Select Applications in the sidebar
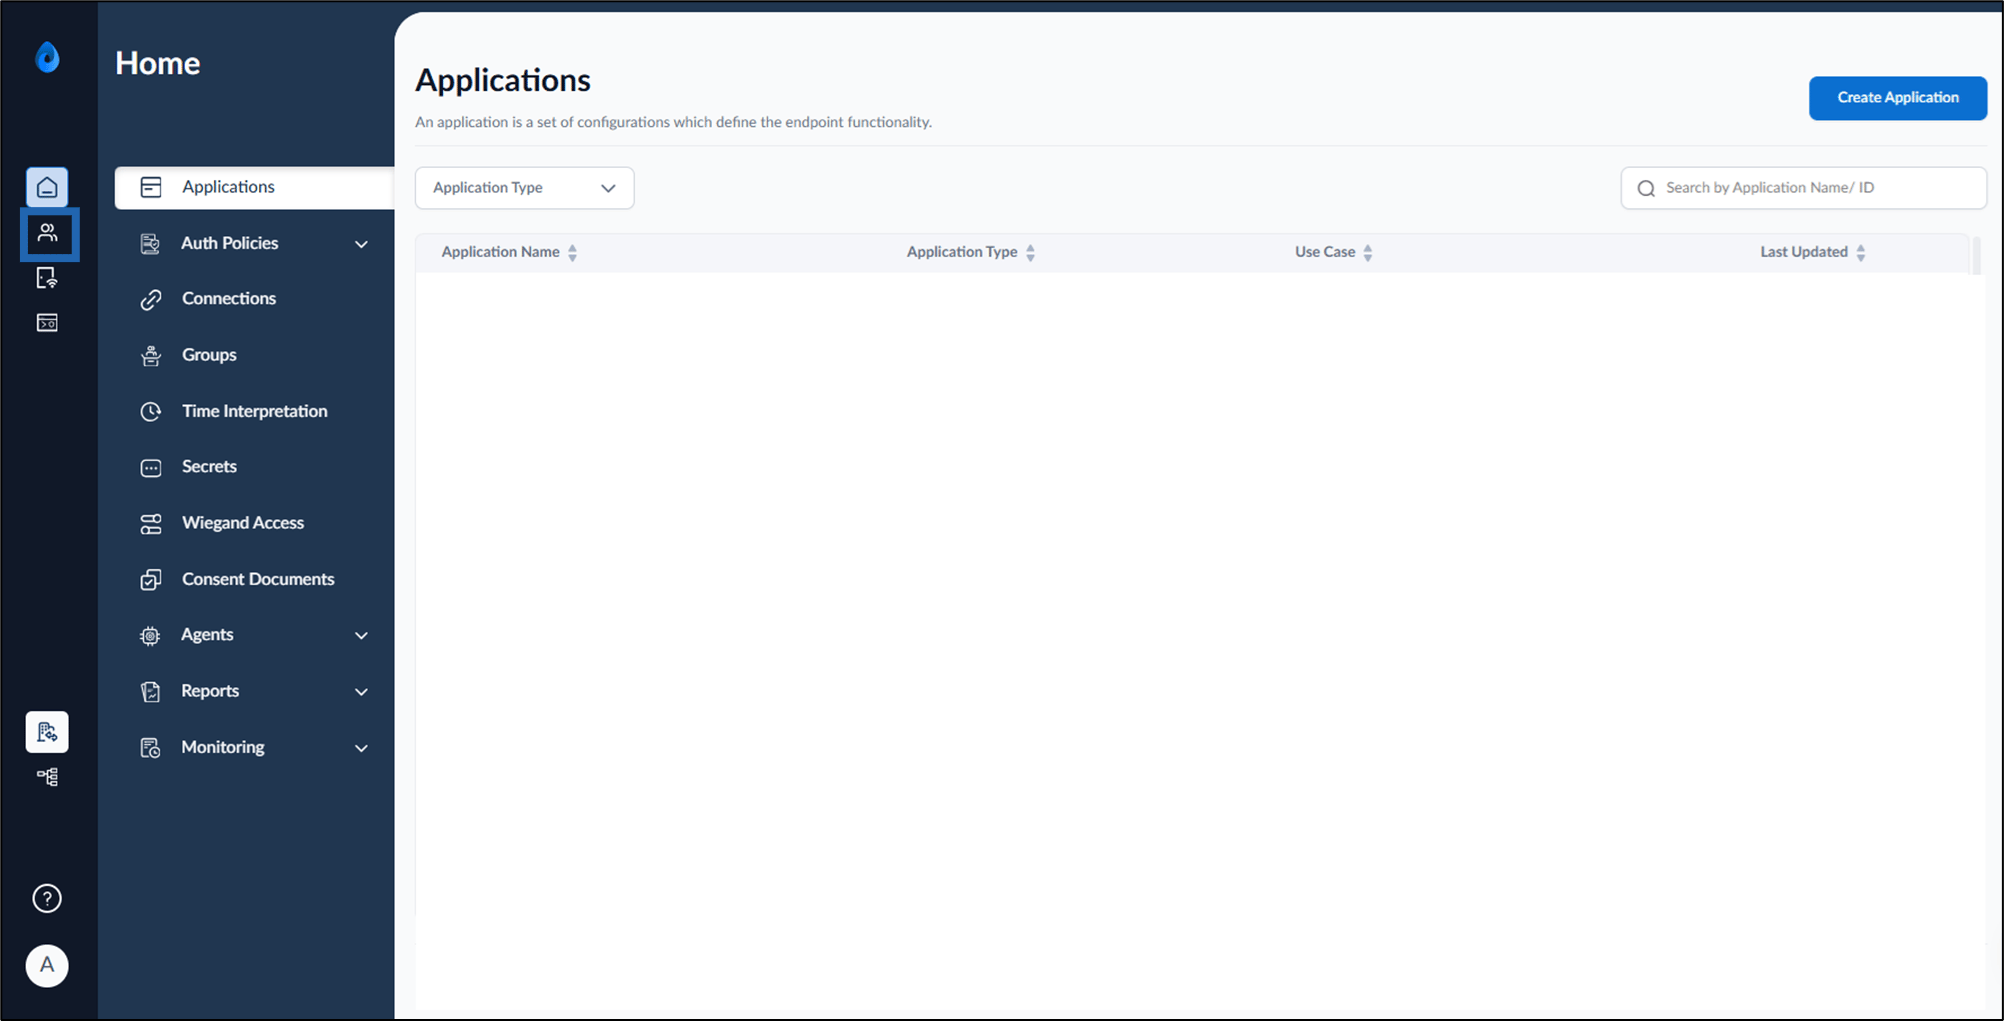 254,187
